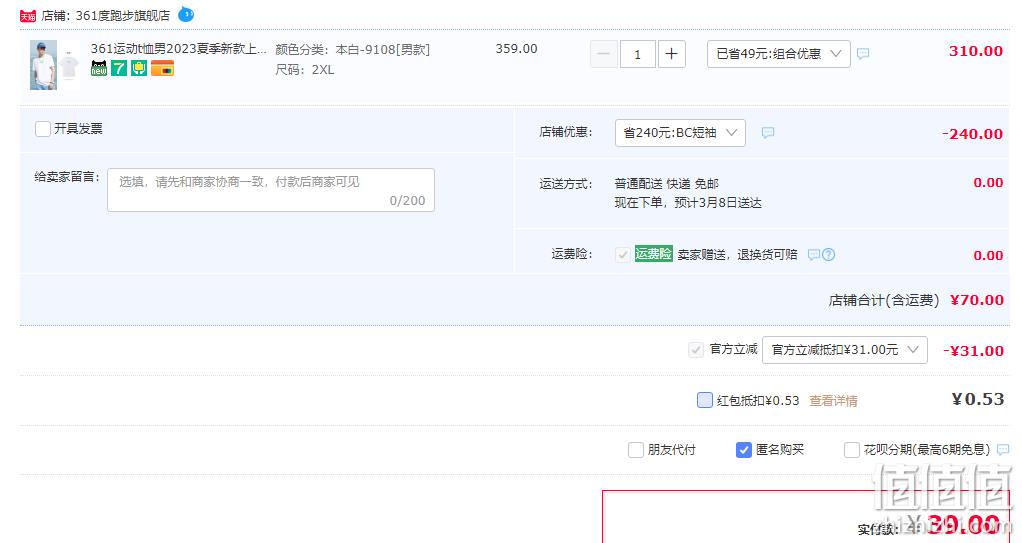Open the 官方立减抵扣¥31.00元 dropdown
This screenshot has width=1022, height=543.
tap(844, 350)
